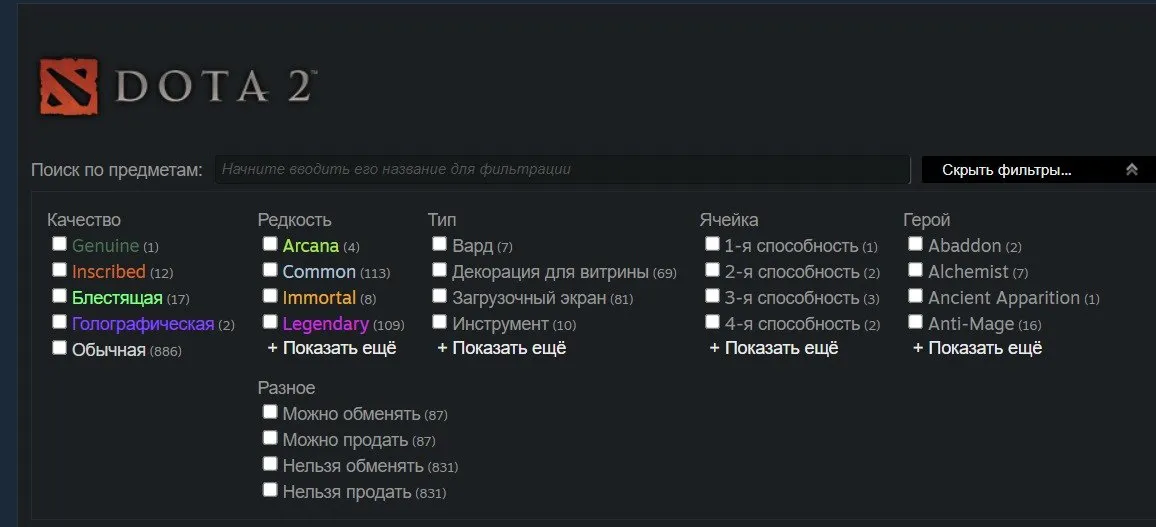The image size is (1156, 527).
Task: Enable the Inscribed quality filter
Action: tap(59, 270)
